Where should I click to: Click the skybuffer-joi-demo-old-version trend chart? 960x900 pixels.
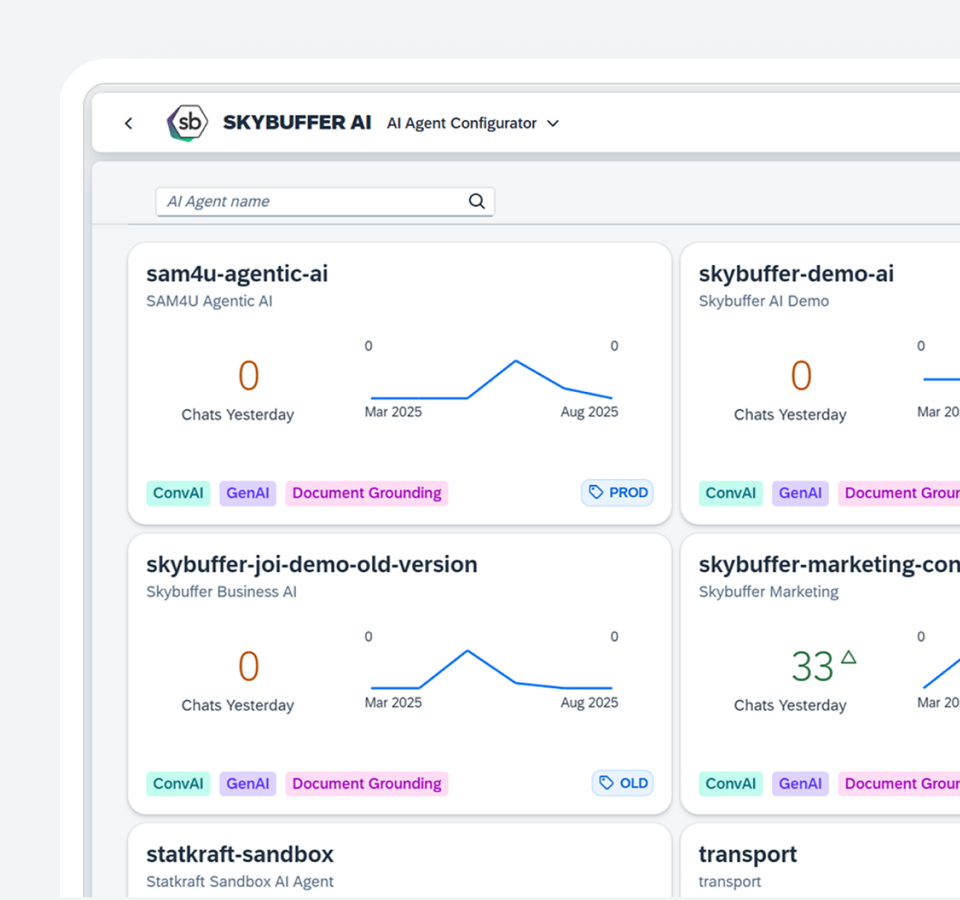pos(491,670)
